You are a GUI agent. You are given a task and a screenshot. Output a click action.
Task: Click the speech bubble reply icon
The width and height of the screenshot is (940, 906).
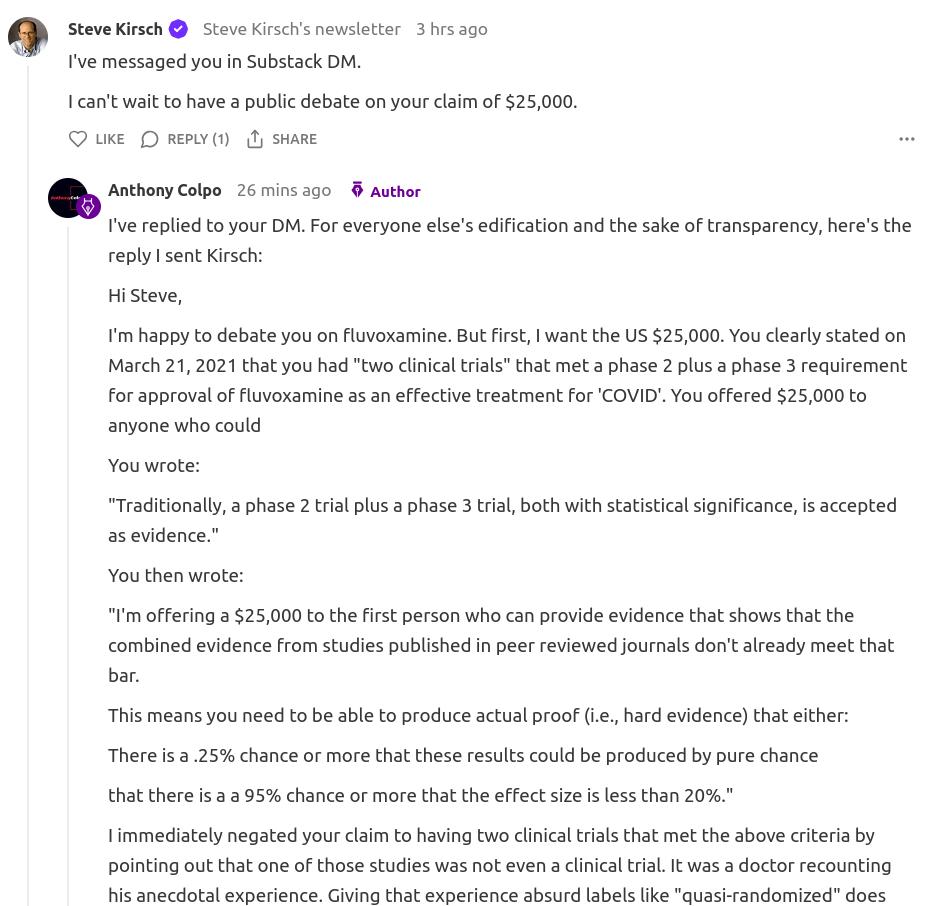click(150, 139)
